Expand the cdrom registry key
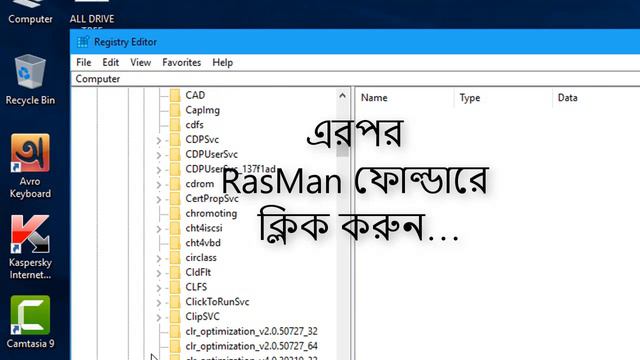 pyautogui.click(x=159, y=184)
